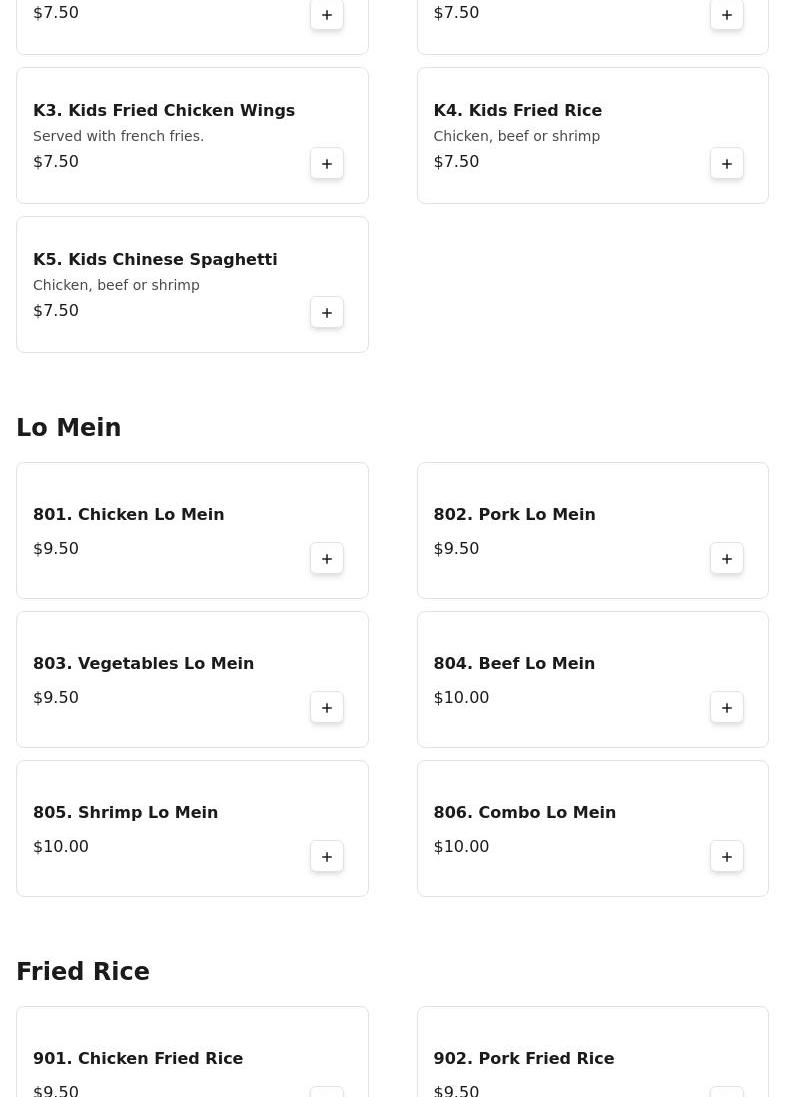Add K3 Kids Fried Chicken Wings to order
The height and width of the screenshot is (1097, 785).
tap(327, 163)
